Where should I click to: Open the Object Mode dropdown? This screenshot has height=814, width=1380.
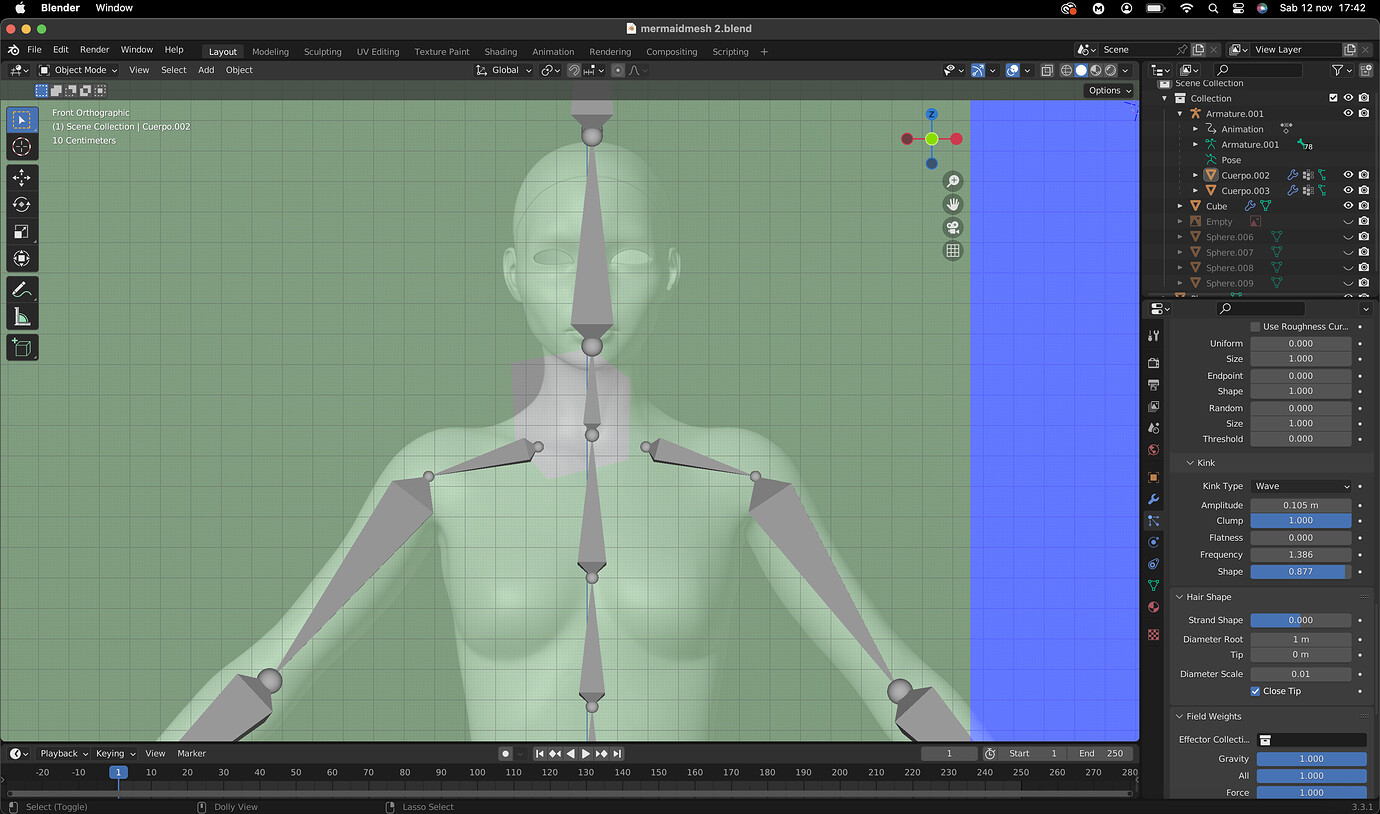[x=78, y=70]
